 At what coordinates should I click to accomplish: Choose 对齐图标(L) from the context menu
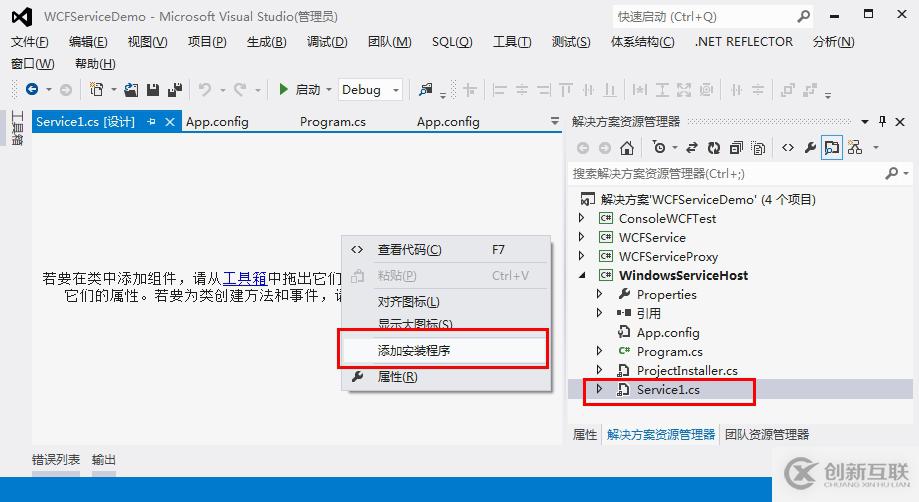(446, 302)
